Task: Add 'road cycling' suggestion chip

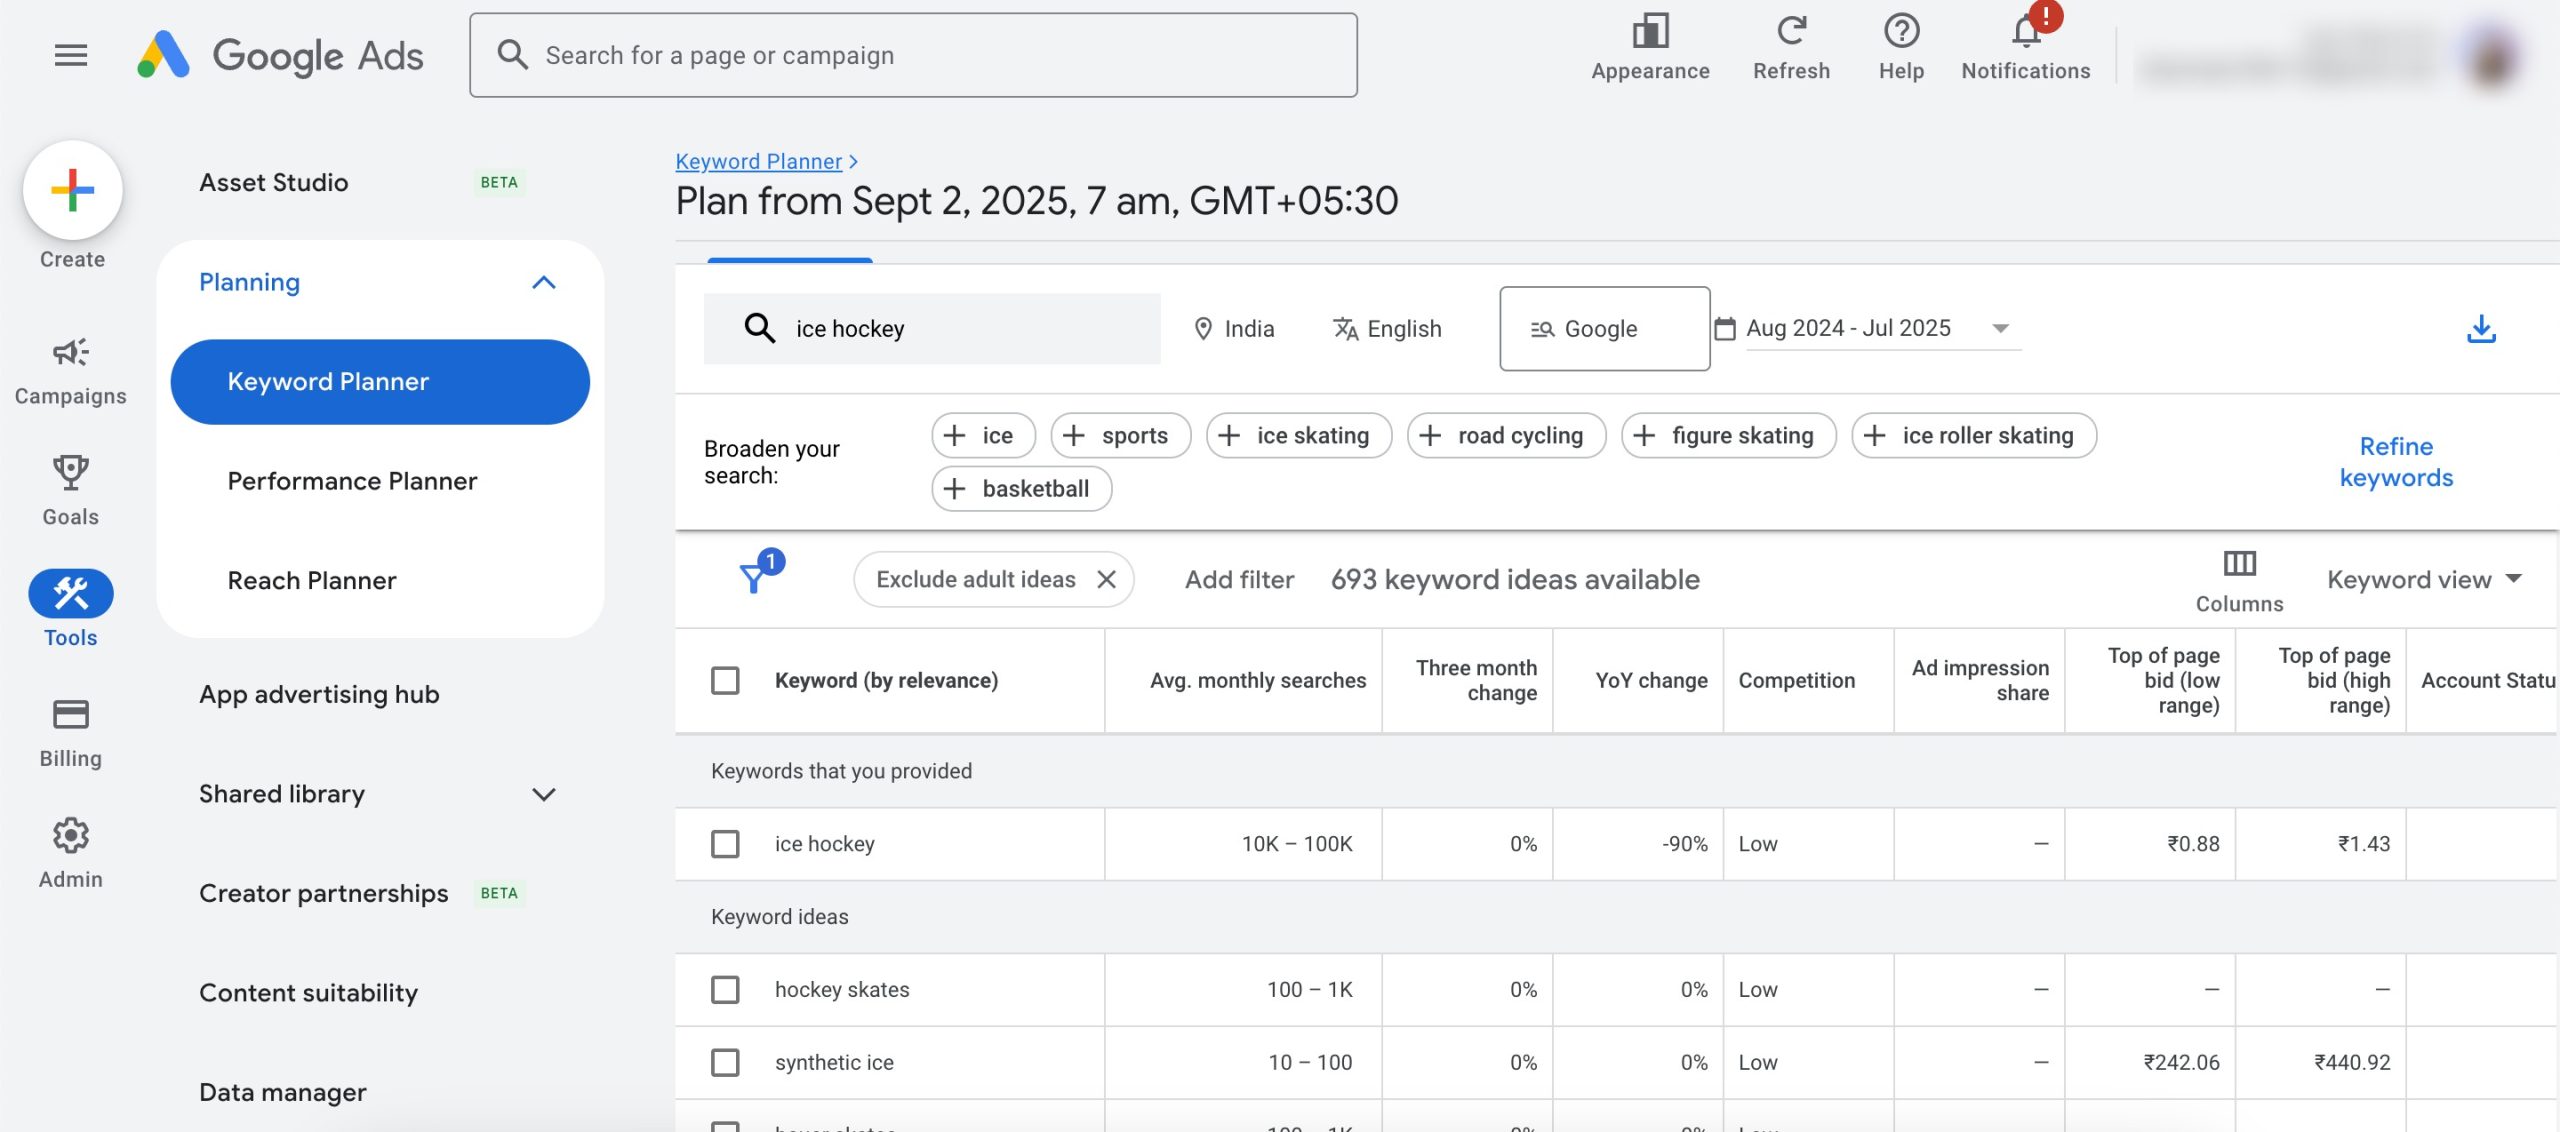Action: coord(1506,436)
